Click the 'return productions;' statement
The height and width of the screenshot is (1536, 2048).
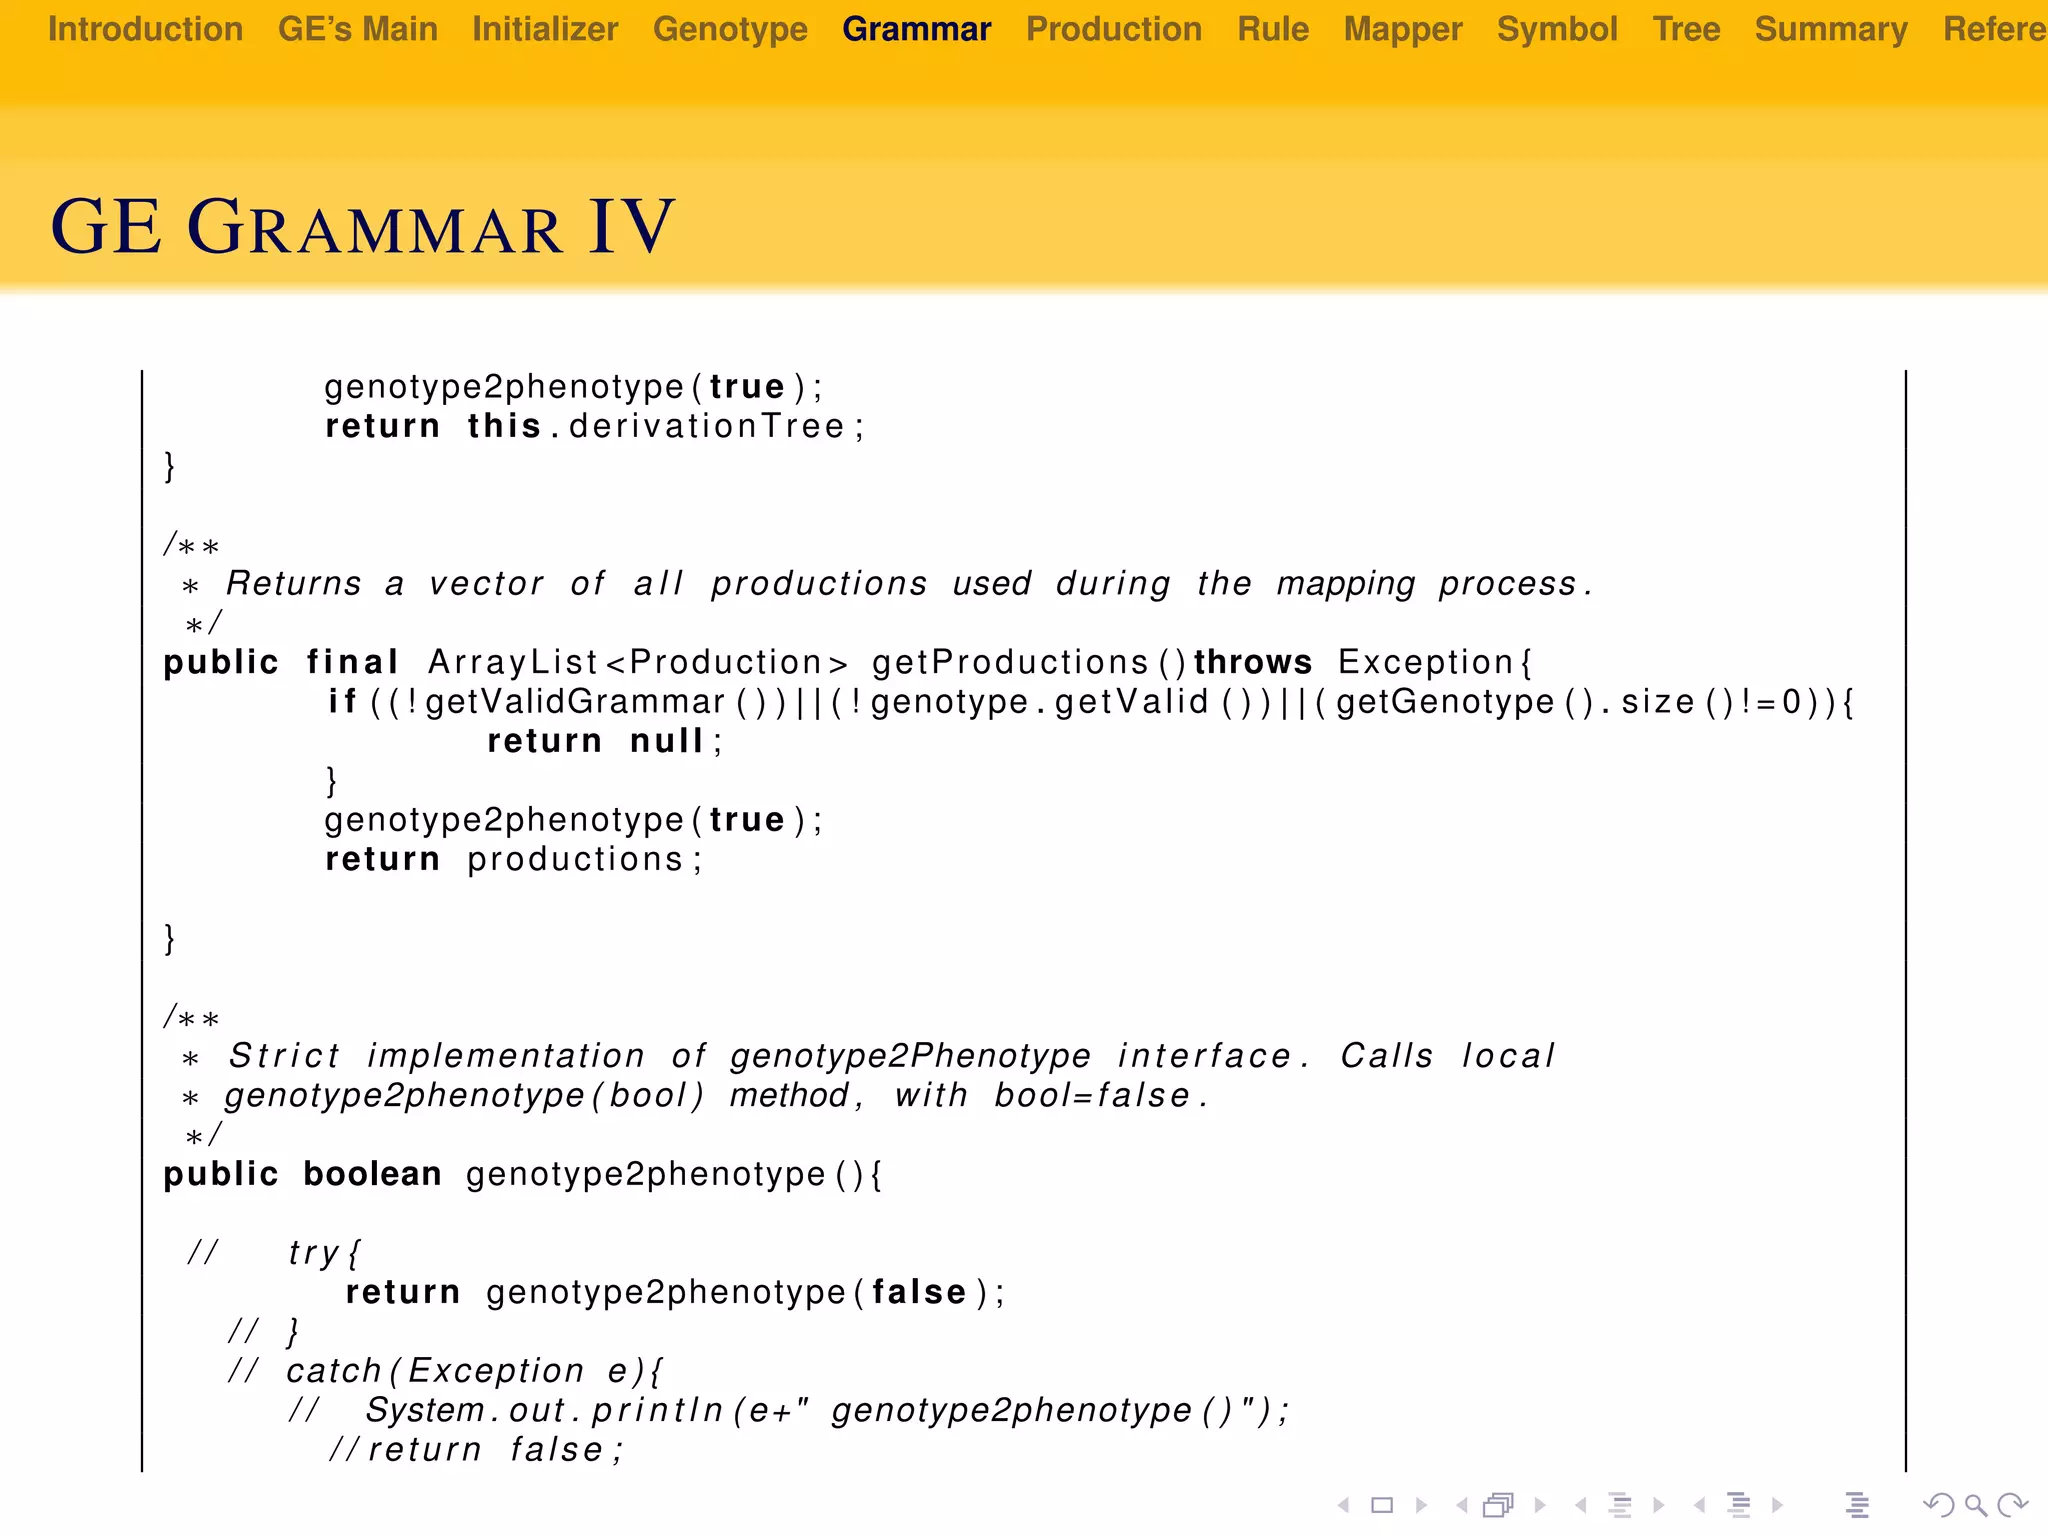pos(514,859)
